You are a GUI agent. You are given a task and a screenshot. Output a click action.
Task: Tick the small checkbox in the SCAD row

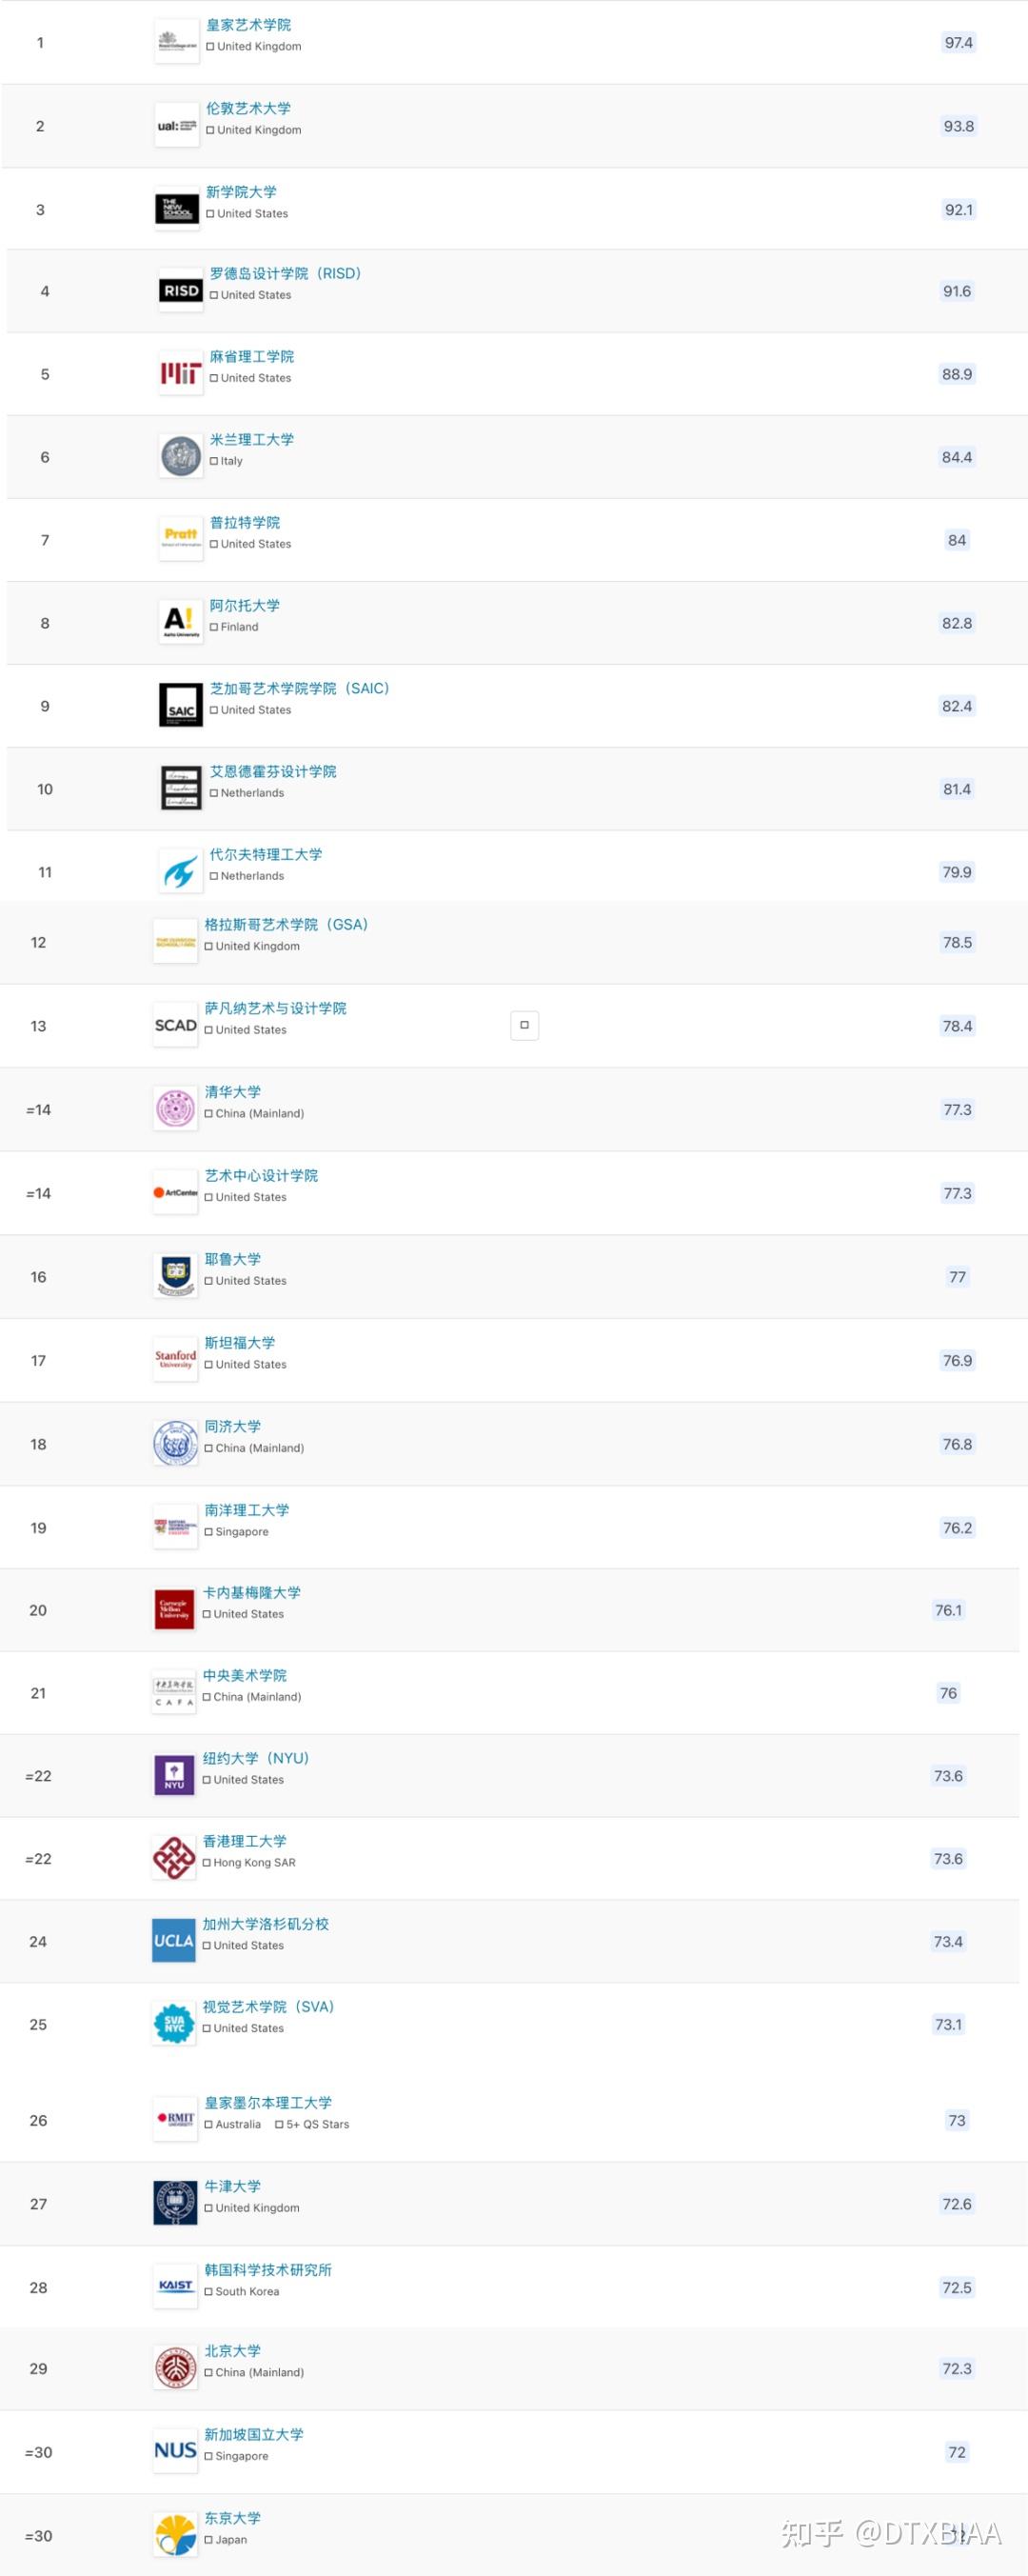tap(525, 1025)
